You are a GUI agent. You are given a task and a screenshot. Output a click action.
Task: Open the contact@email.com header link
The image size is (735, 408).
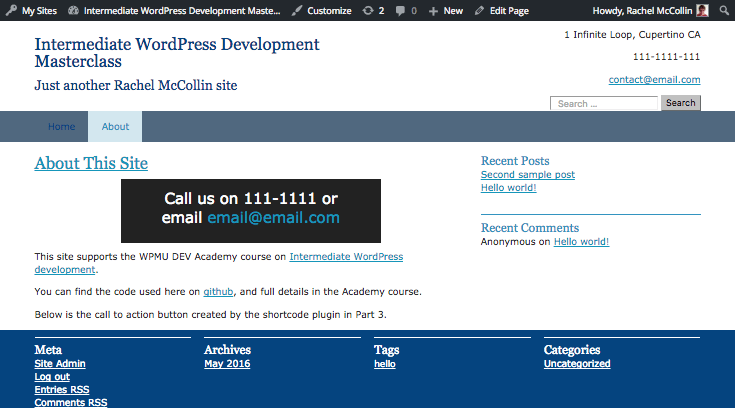(654, 80)
